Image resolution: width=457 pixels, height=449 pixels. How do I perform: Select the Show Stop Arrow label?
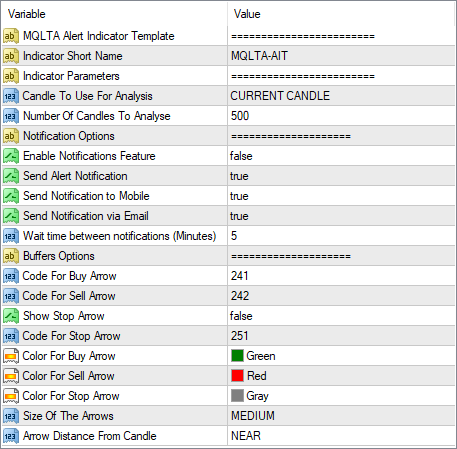(x=64, y=316)
